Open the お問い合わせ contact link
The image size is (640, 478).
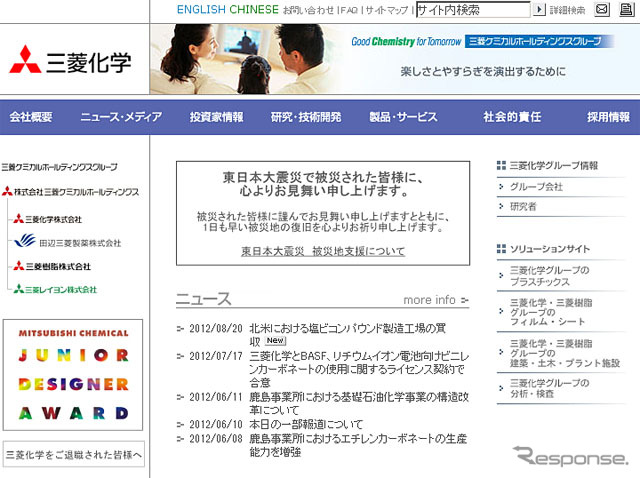coord(309,10)
